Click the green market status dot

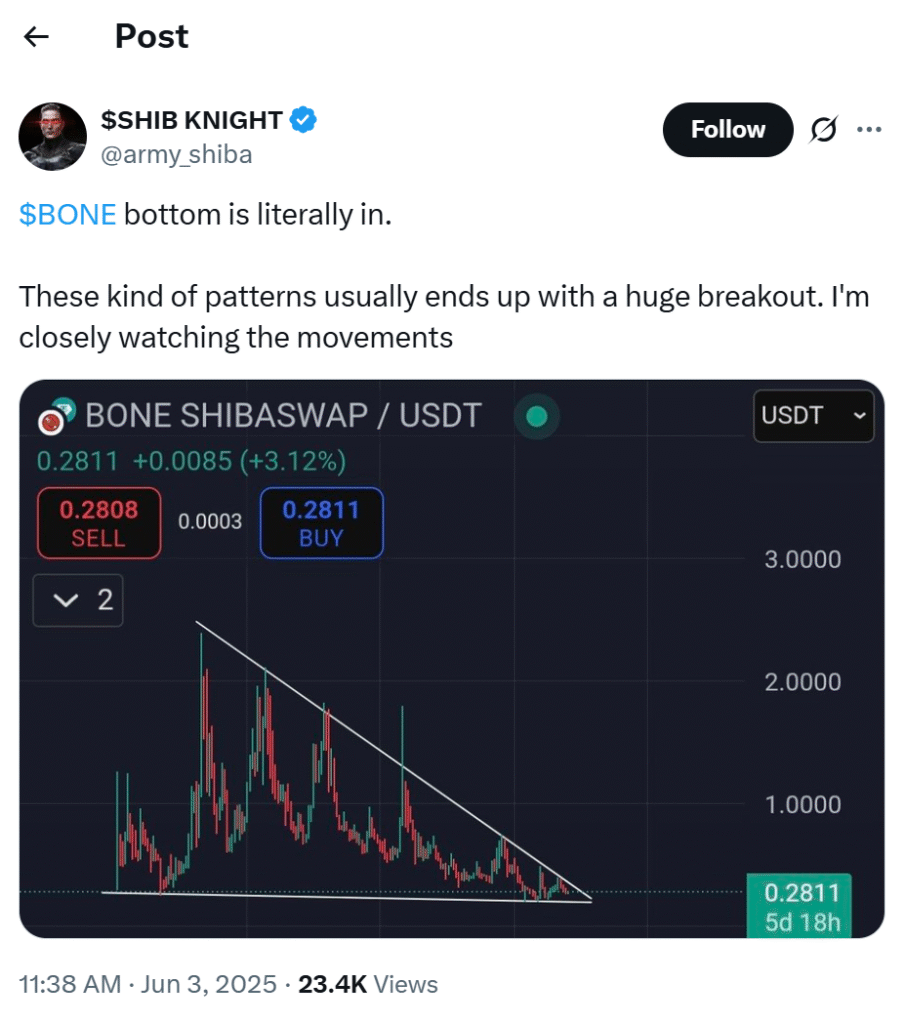[536, 416]
